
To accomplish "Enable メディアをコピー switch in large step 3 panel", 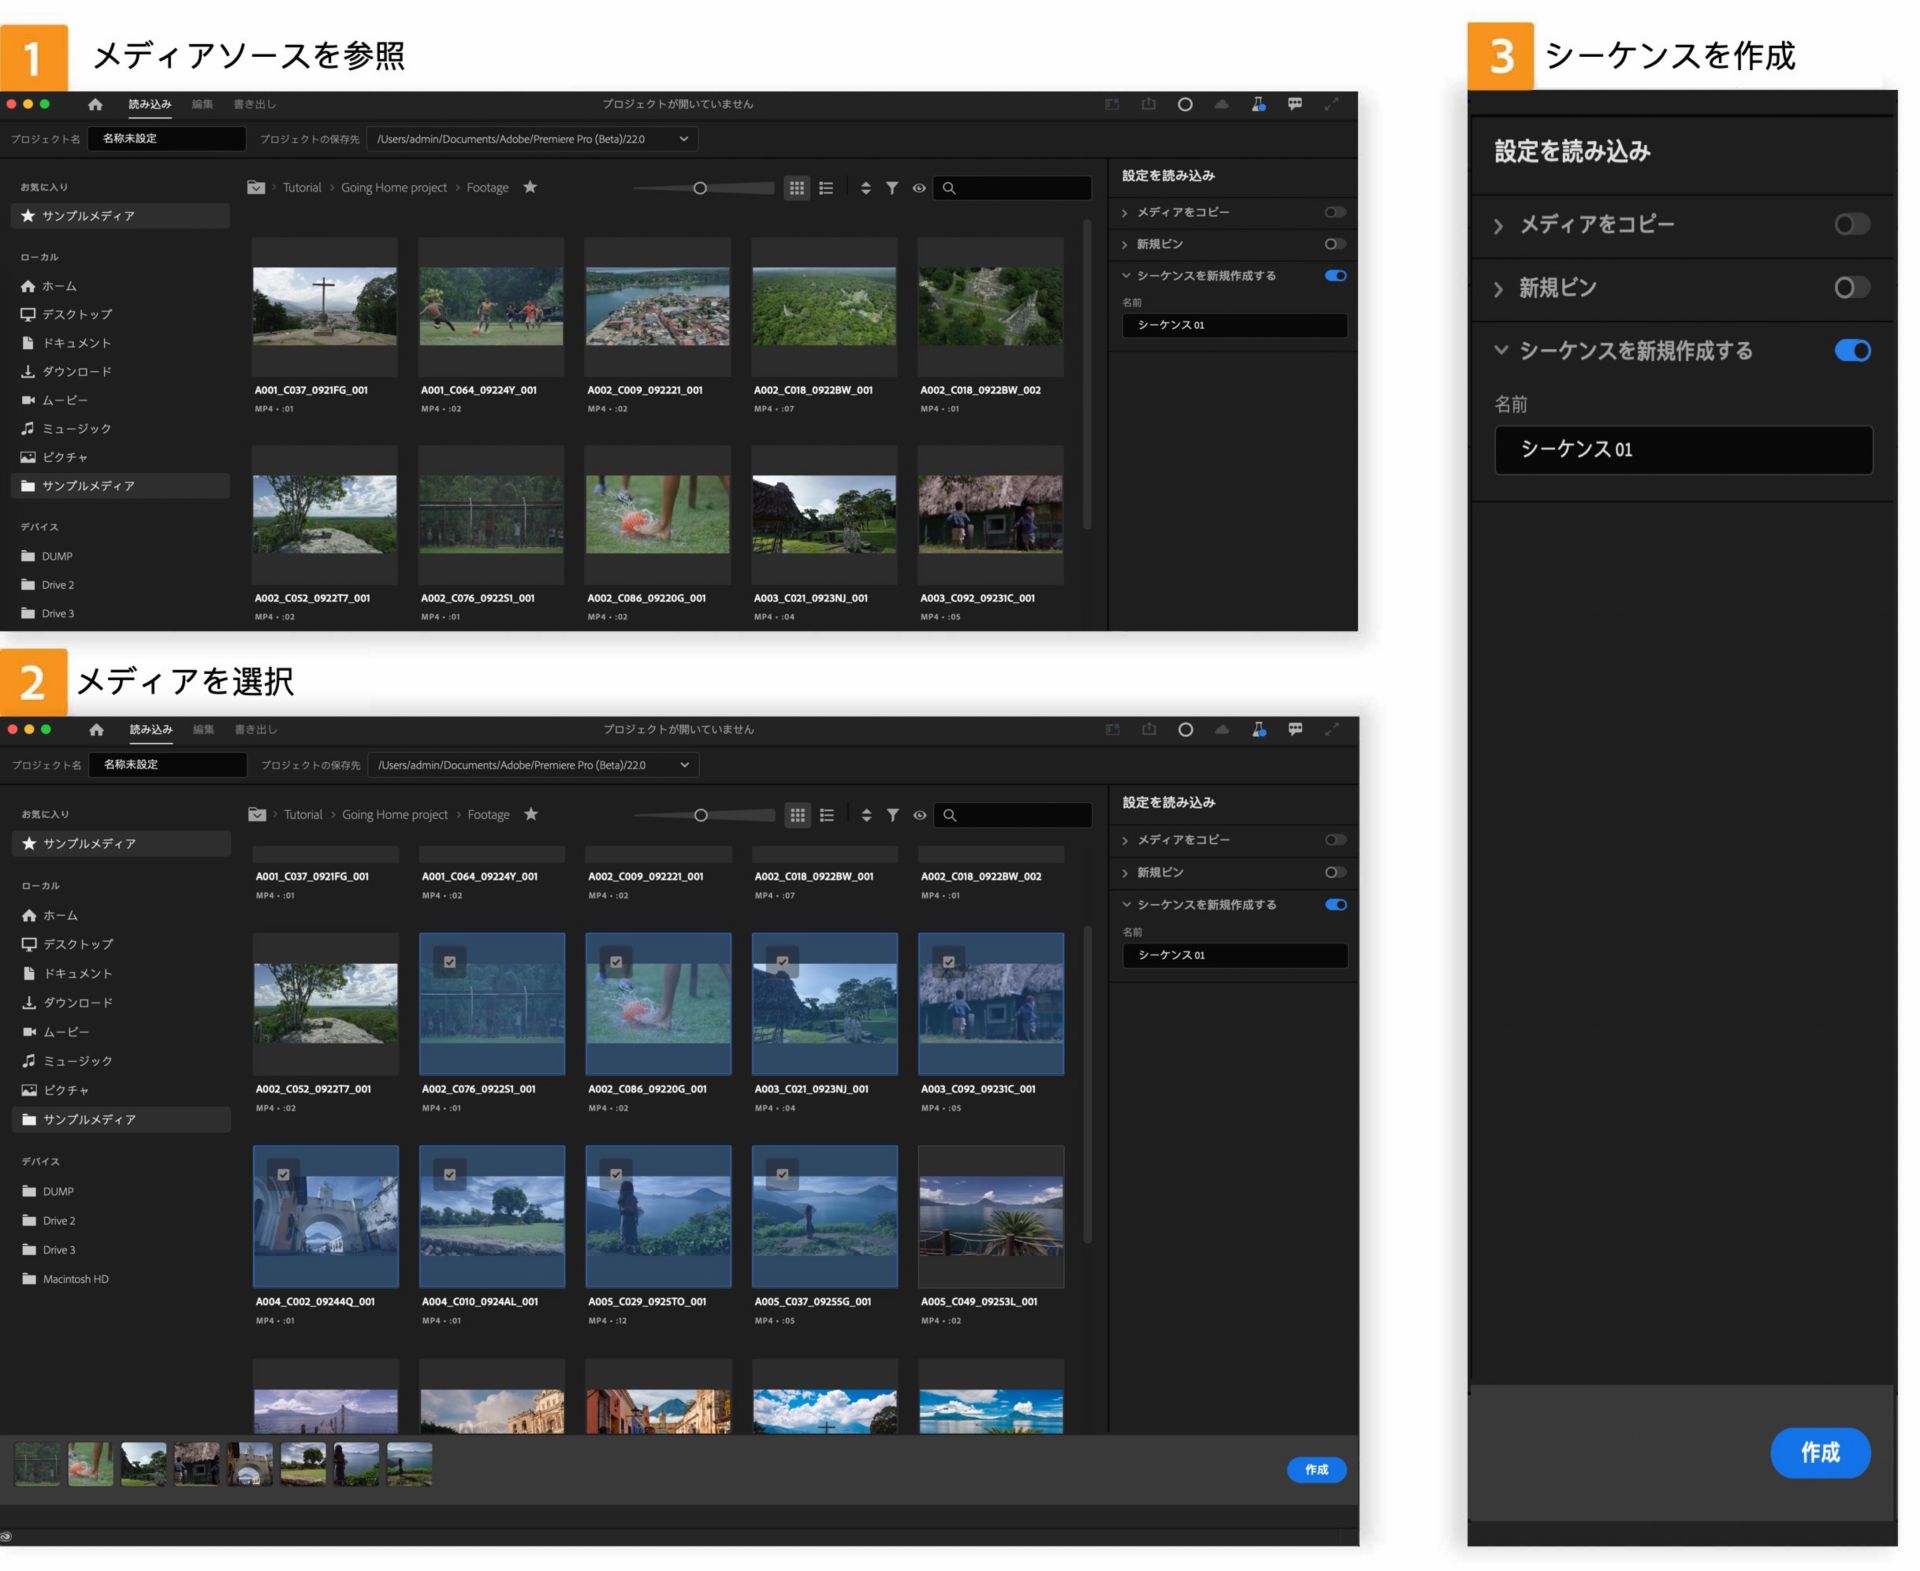I will point(1851,224).
